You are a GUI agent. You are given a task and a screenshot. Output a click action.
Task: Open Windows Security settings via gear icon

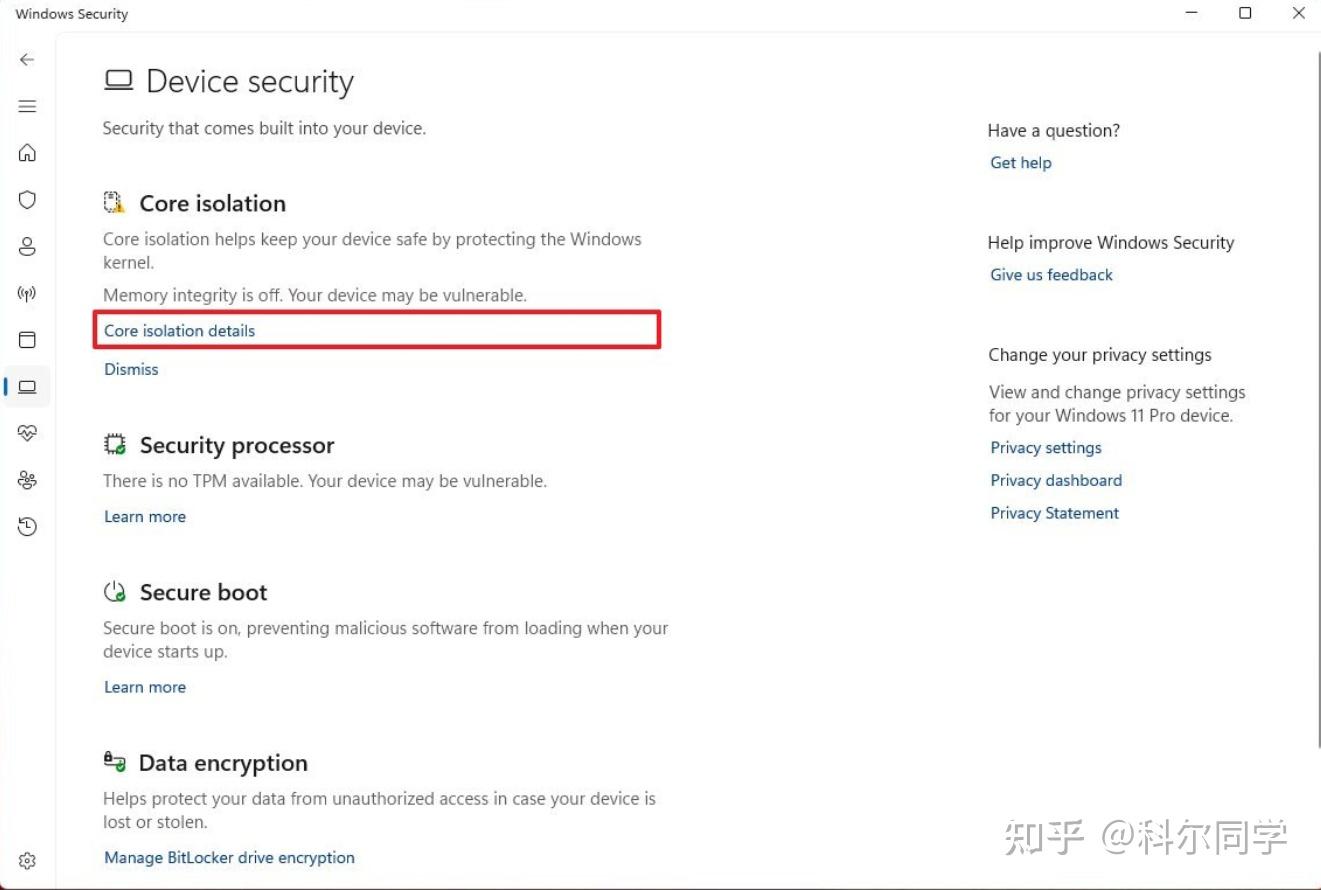tap(27, 860)
